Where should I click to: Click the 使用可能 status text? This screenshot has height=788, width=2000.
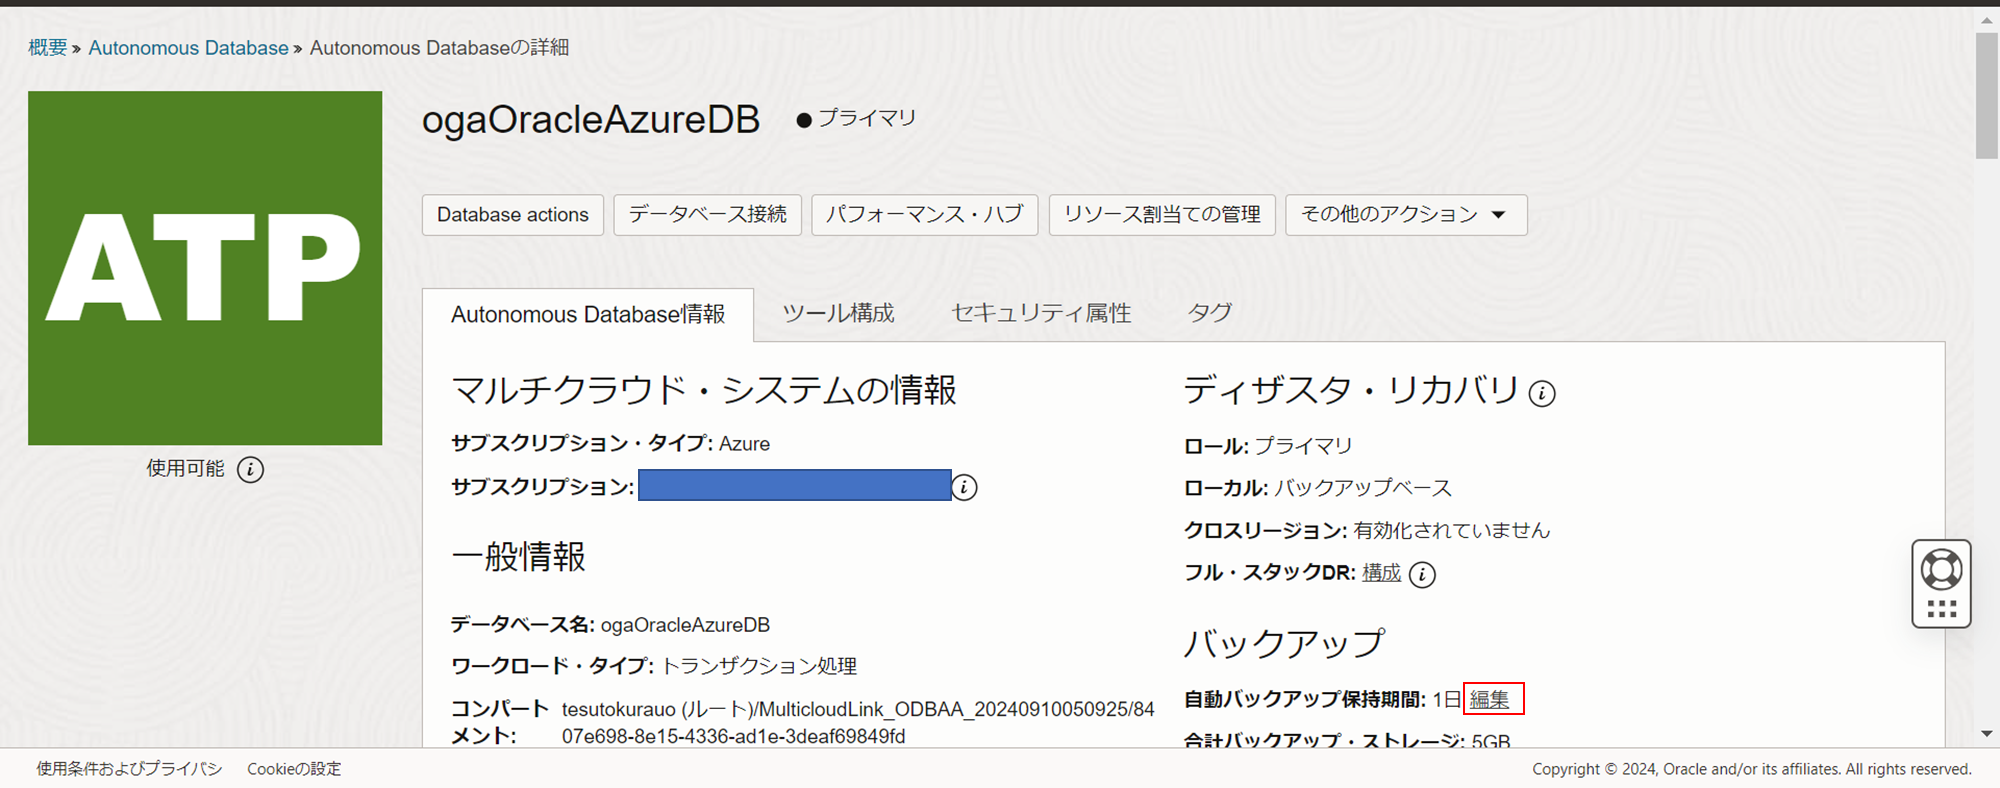[185, 468]
